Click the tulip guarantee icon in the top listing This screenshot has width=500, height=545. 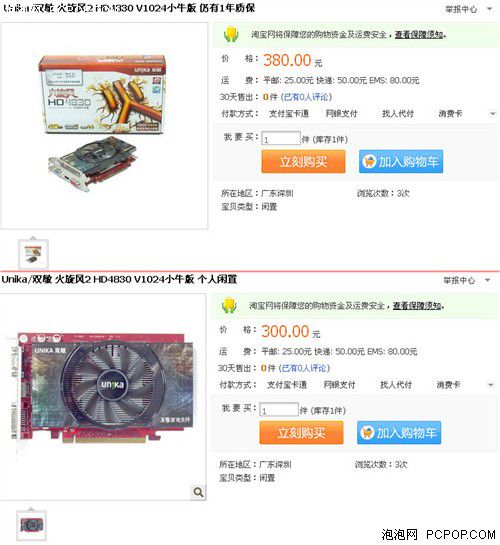[231, 35]
